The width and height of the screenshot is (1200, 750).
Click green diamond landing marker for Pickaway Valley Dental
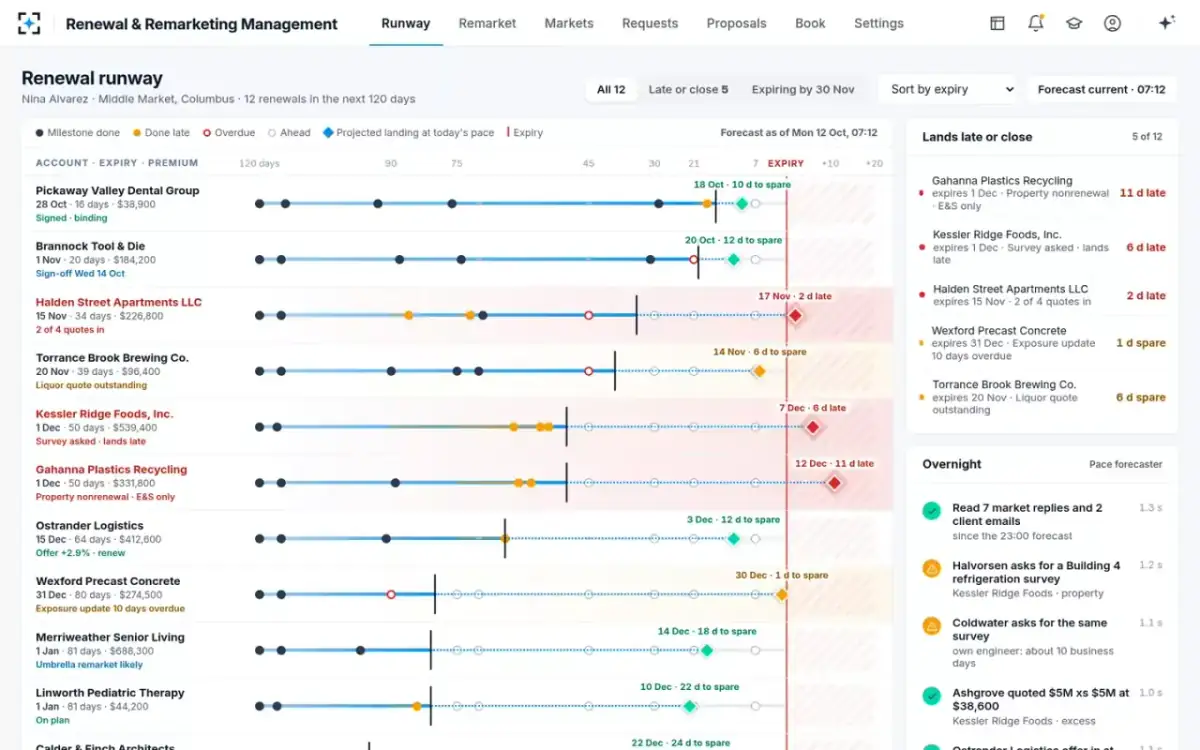[x=741, y=203]
